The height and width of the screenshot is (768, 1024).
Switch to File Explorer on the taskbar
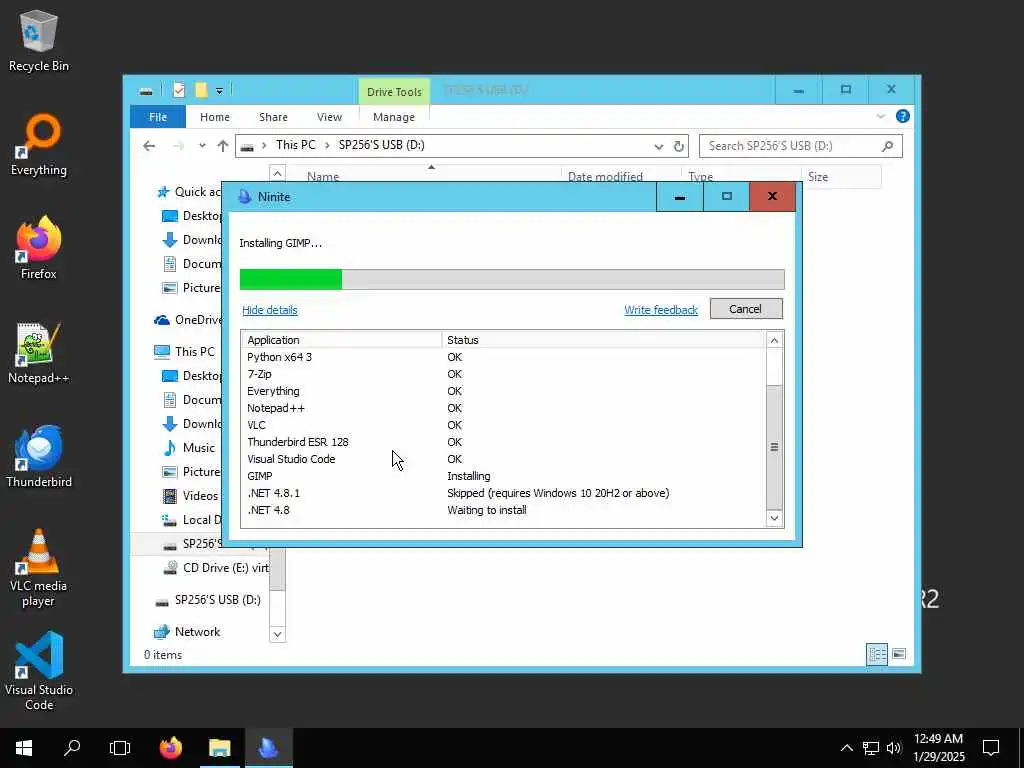219,748
